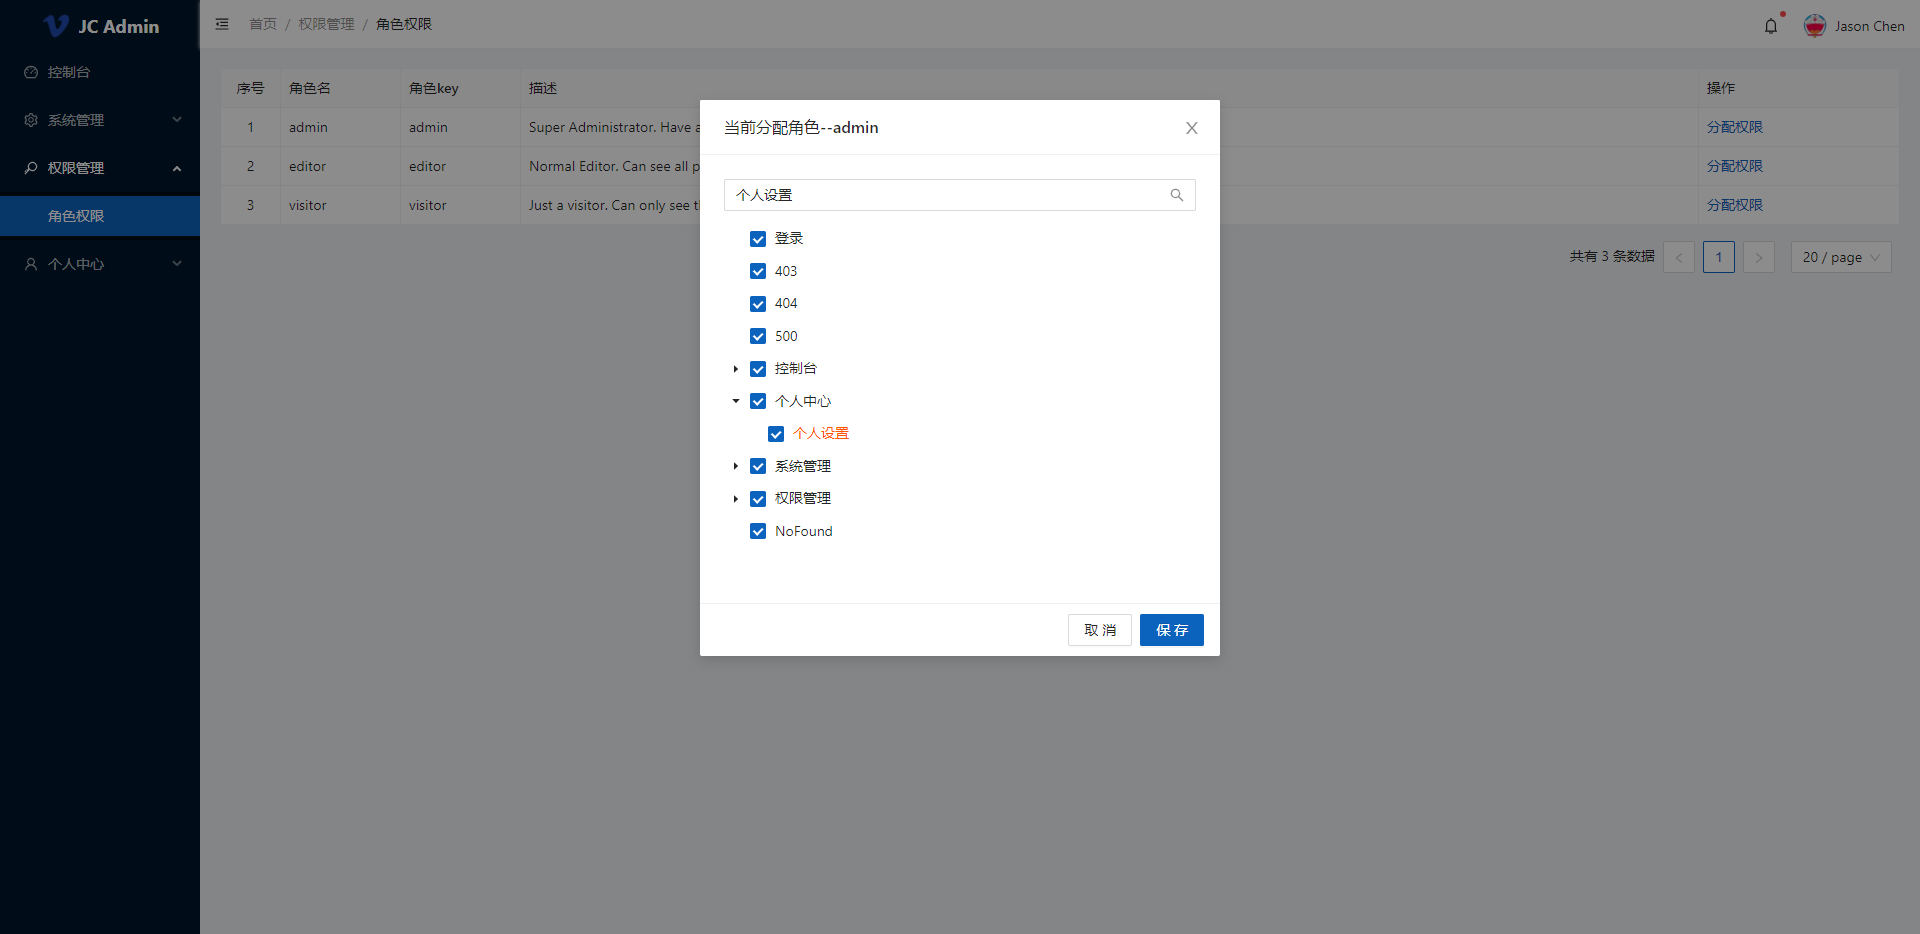This screenshot has width=1920, height=934.
Task: Click 分配权限 link for visitor row
Action: (1735, 205)
